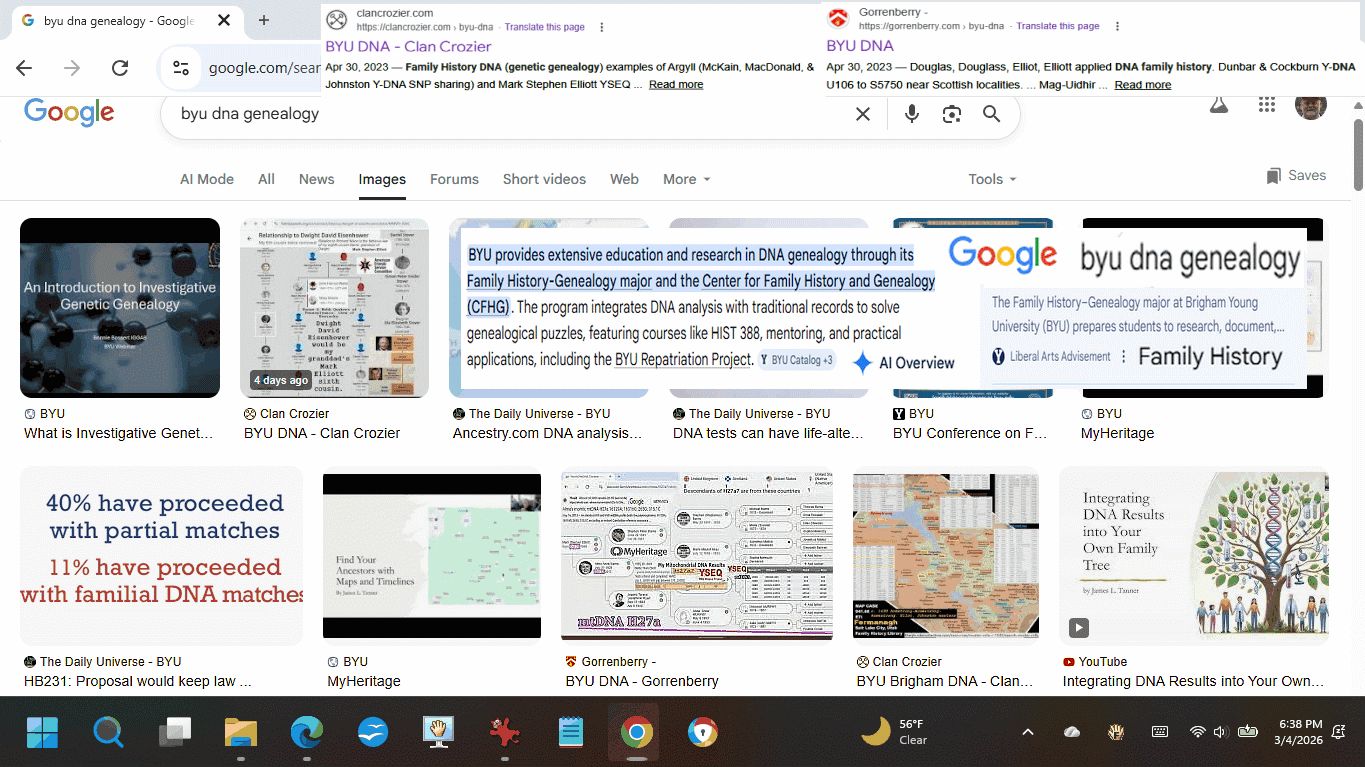The width and height of the screenshot is (1365, 767).
Task: Open Chrome from the Windows taskbar
Action: click(x=636, y=733)
